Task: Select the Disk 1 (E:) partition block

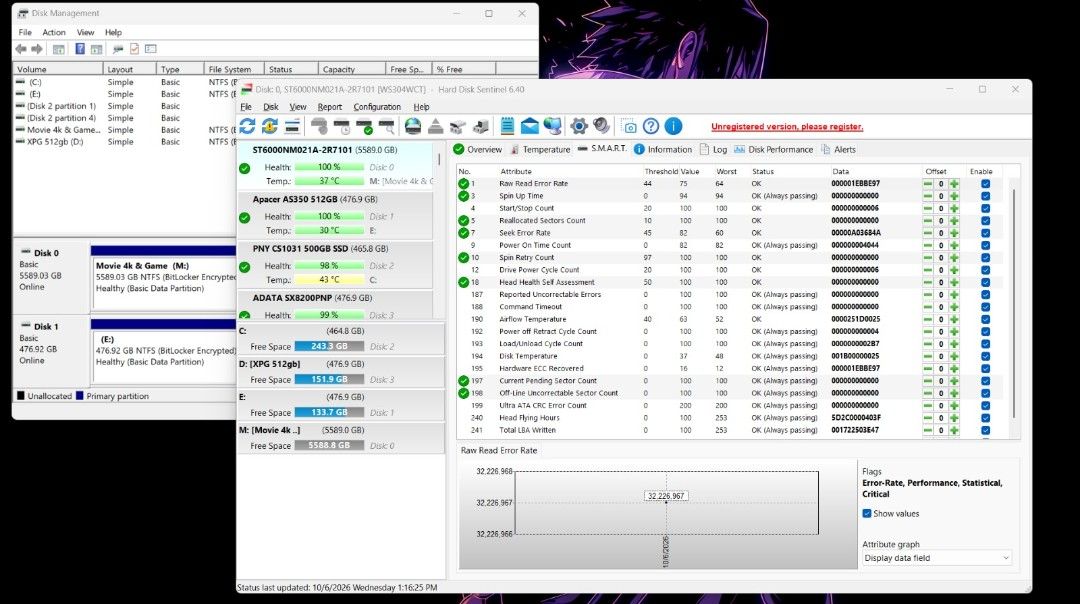Action: 164,351
